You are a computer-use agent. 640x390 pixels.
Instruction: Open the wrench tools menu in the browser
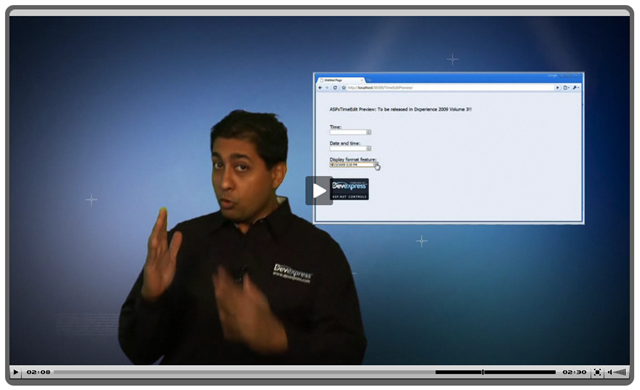(576, 88)
